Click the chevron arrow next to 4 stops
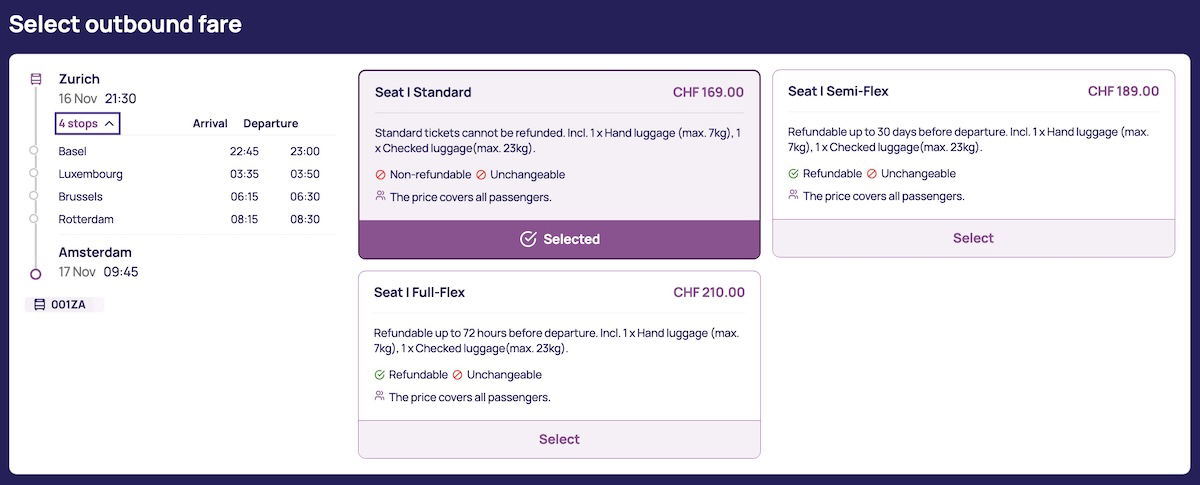Screen dimensions: 1200x485 click(110, 124)
